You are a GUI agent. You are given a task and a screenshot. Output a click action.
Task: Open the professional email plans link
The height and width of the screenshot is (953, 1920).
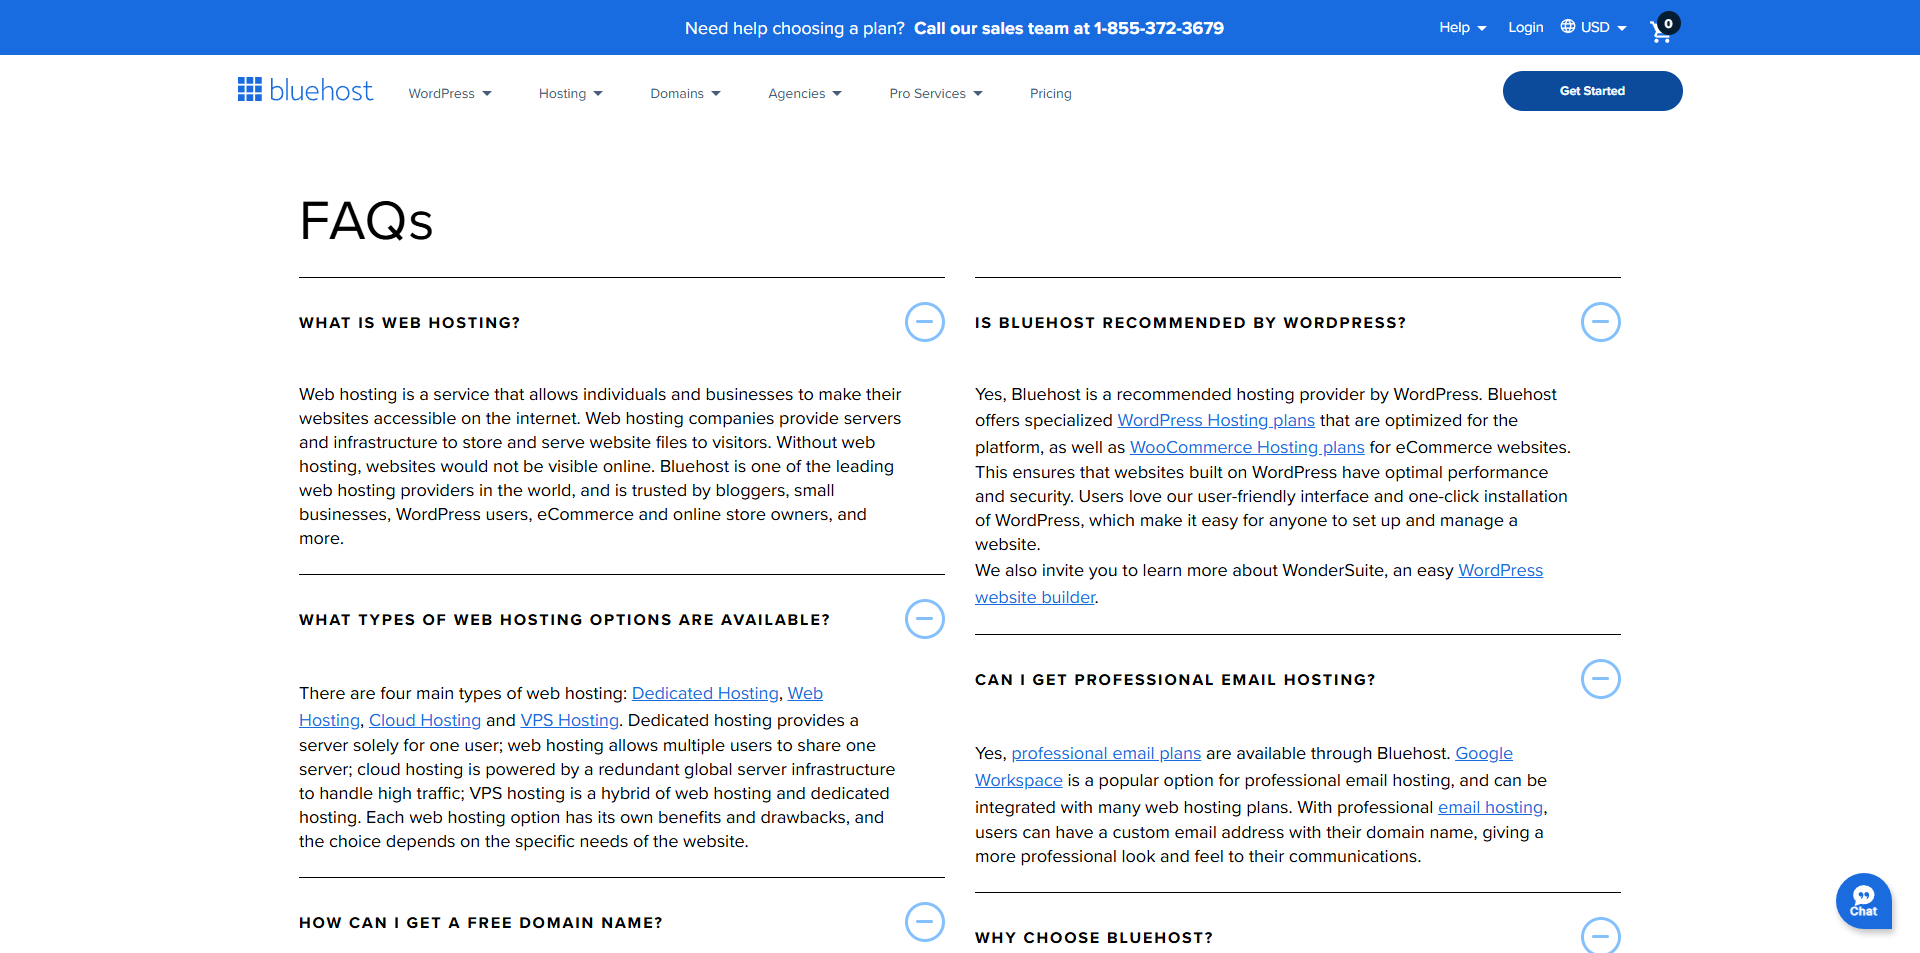(x=1106, y=753)
